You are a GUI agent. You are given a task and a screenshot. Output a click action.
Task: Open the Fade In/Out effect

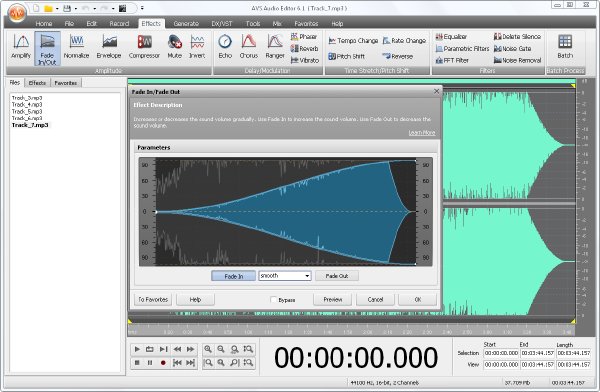pyautogui.click(x=47, y=49)
